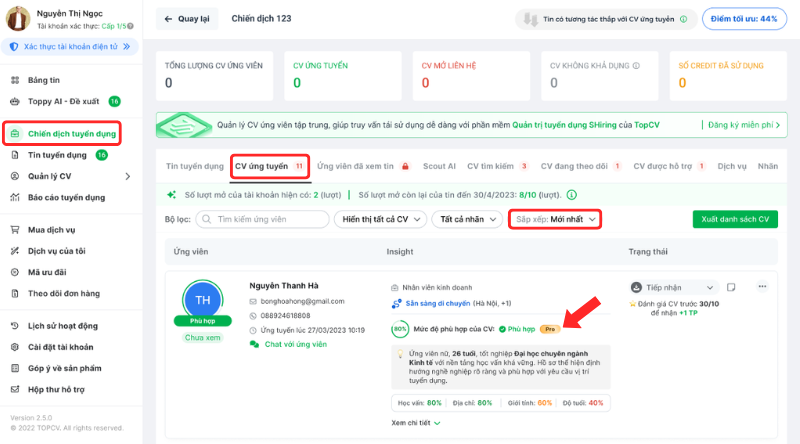
Task: Click email bonghoahong@gmail.com
Action: click(x=303, y=302)
